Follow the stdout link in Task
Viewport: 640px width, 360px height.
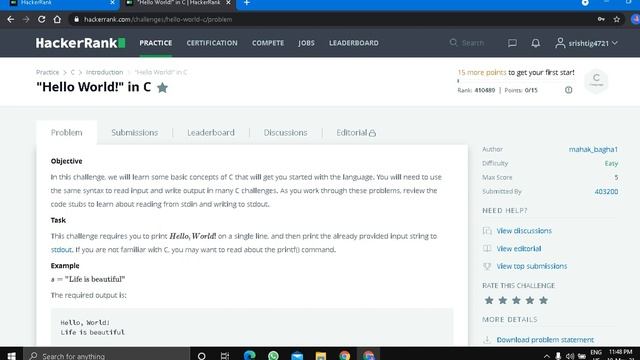click(61, 249)
